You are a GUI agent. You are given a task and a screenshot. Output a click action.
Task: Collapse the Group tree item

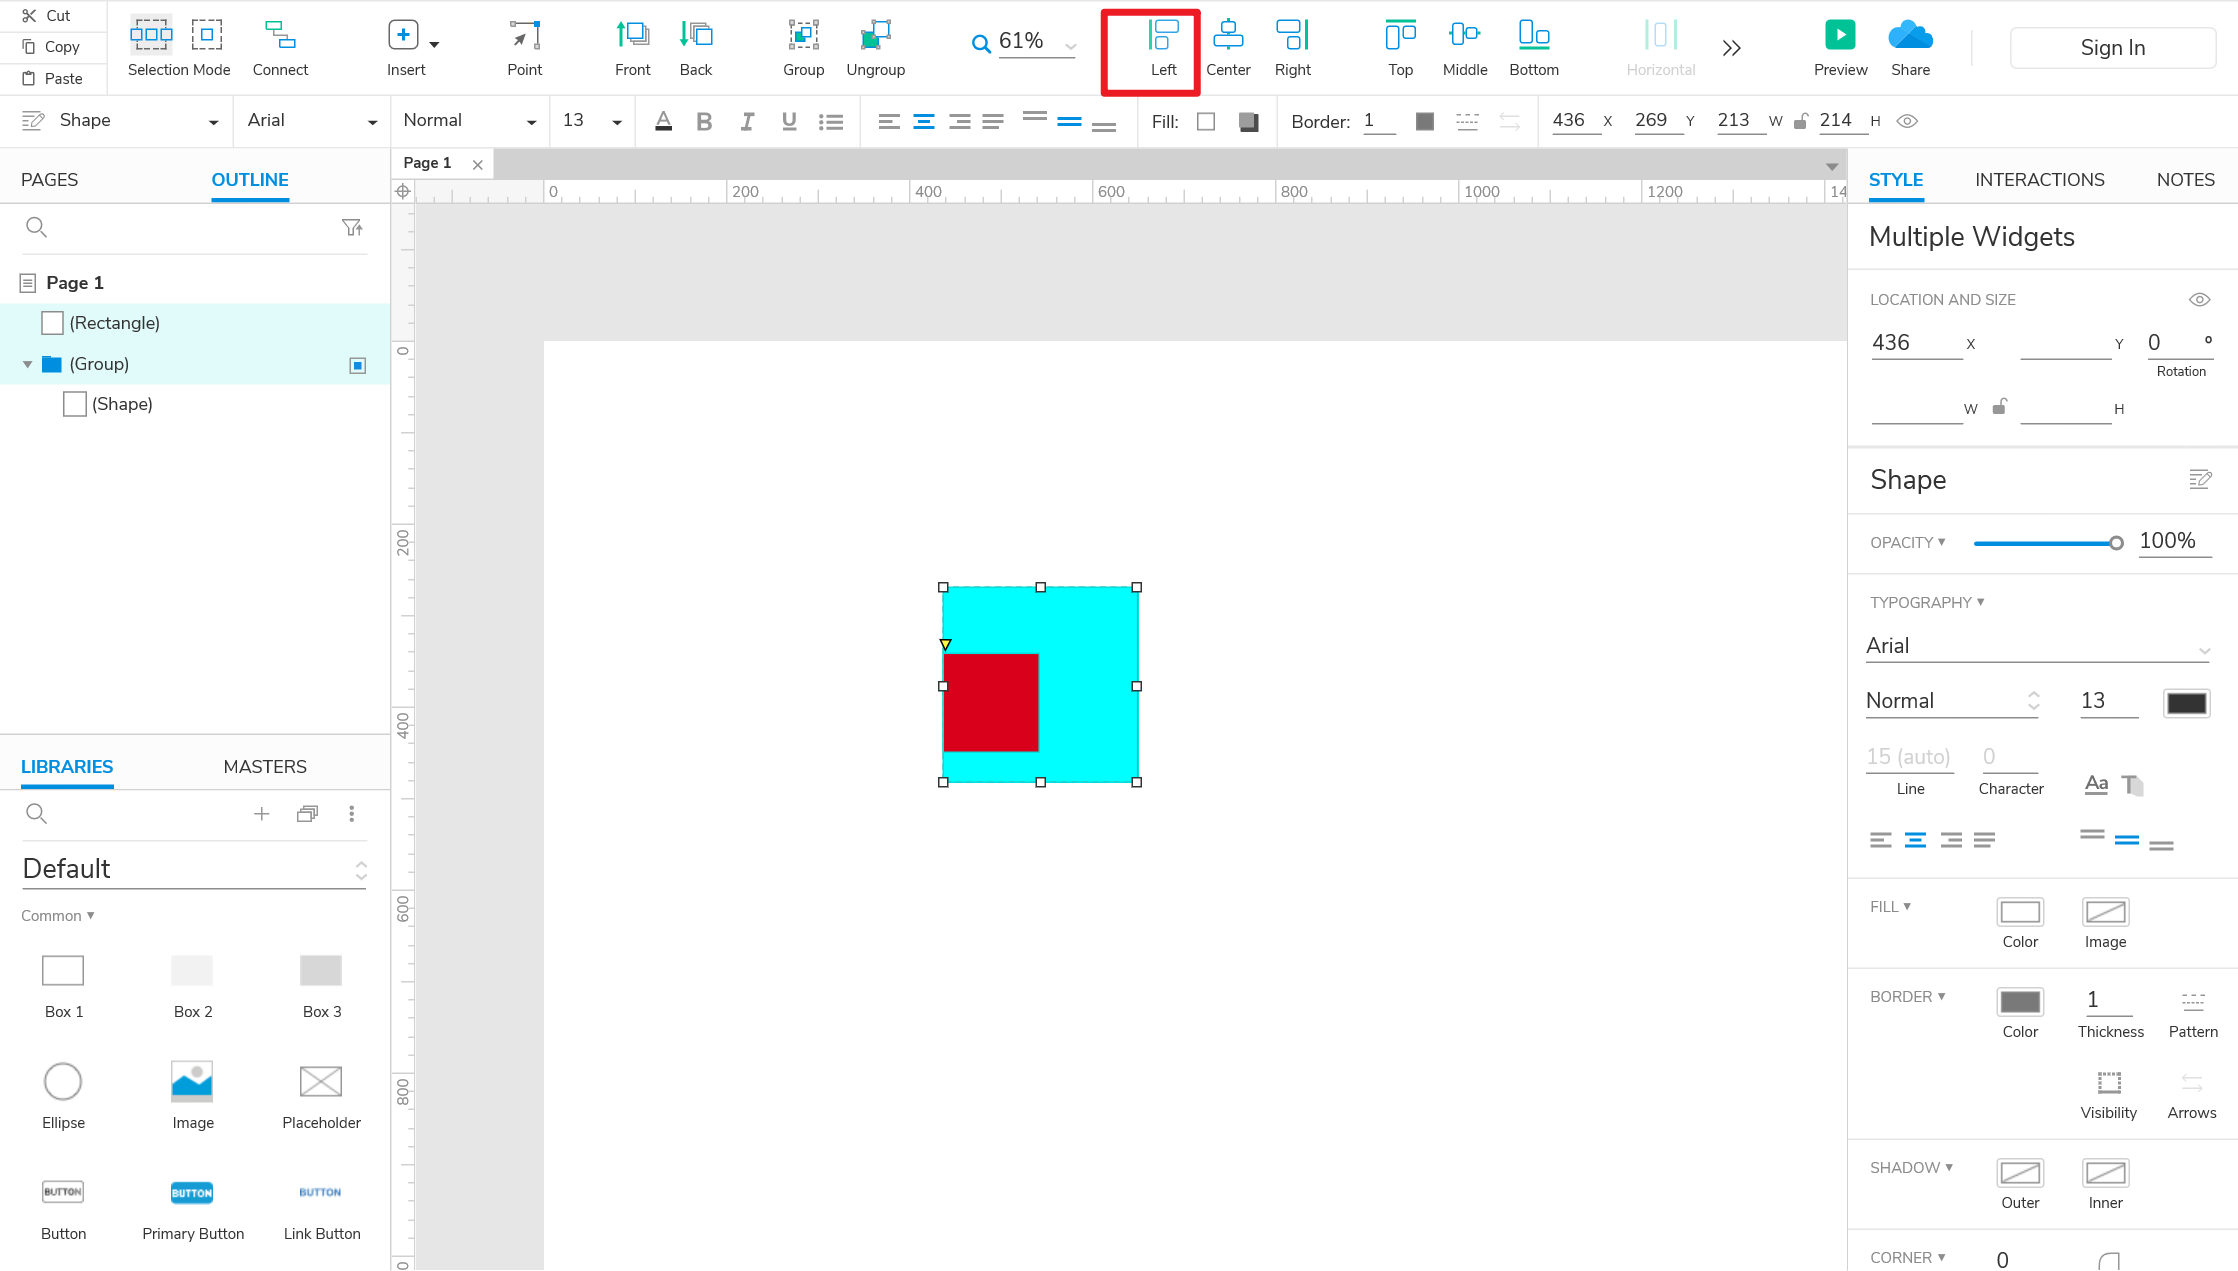(28, 365)
